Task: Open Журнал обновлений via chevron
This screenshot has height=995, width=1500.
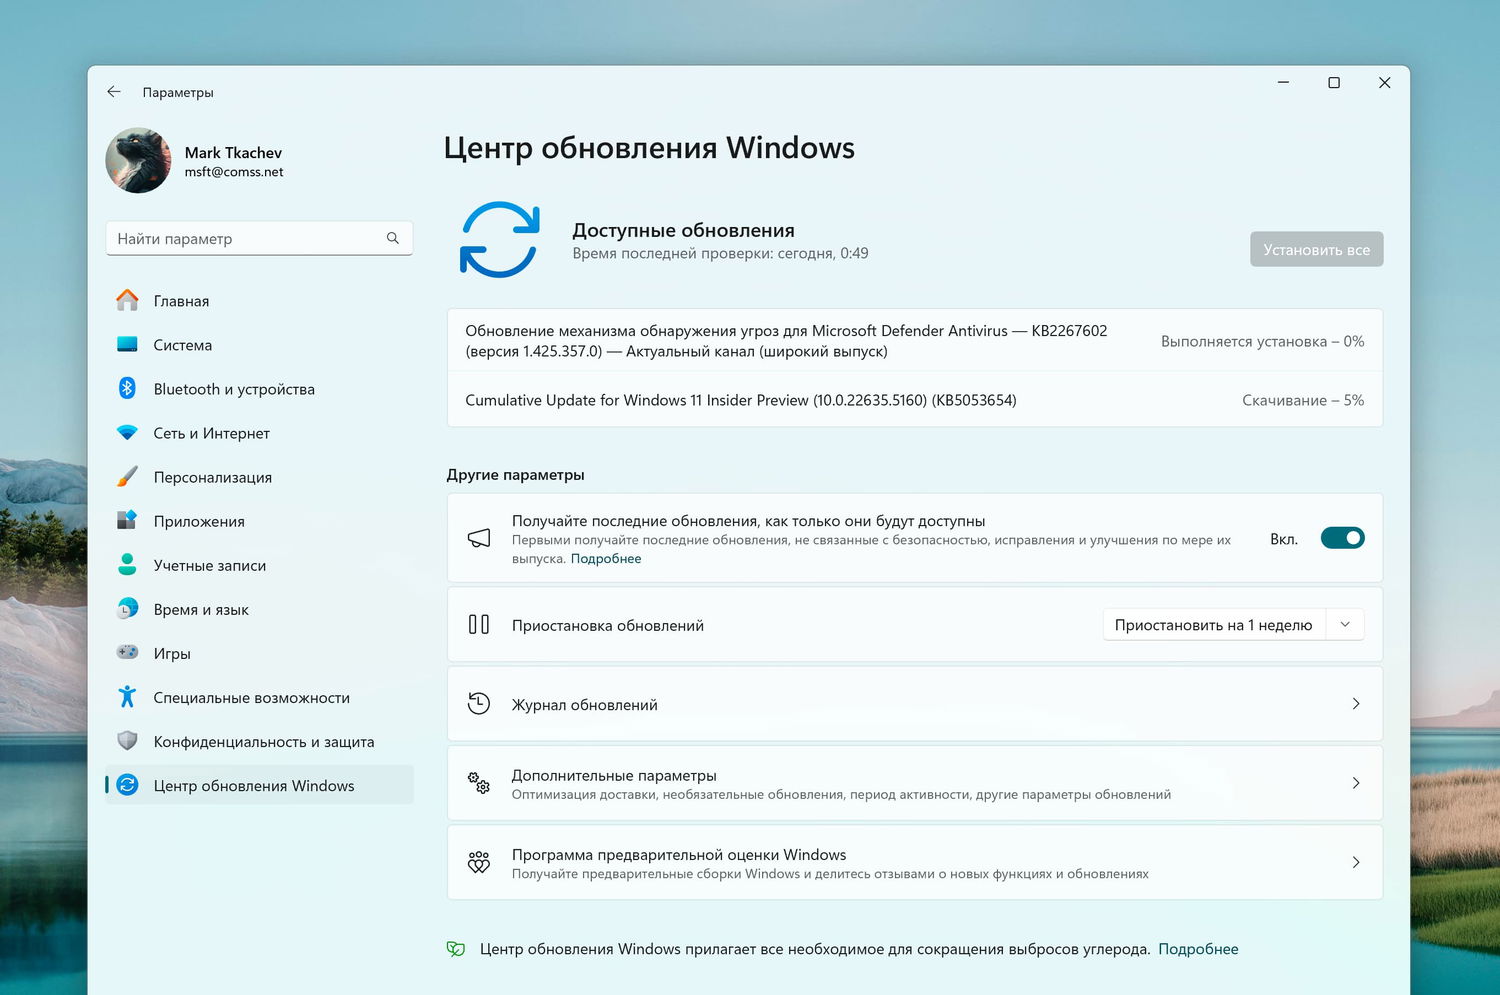Action: (x=1356, y=704)
